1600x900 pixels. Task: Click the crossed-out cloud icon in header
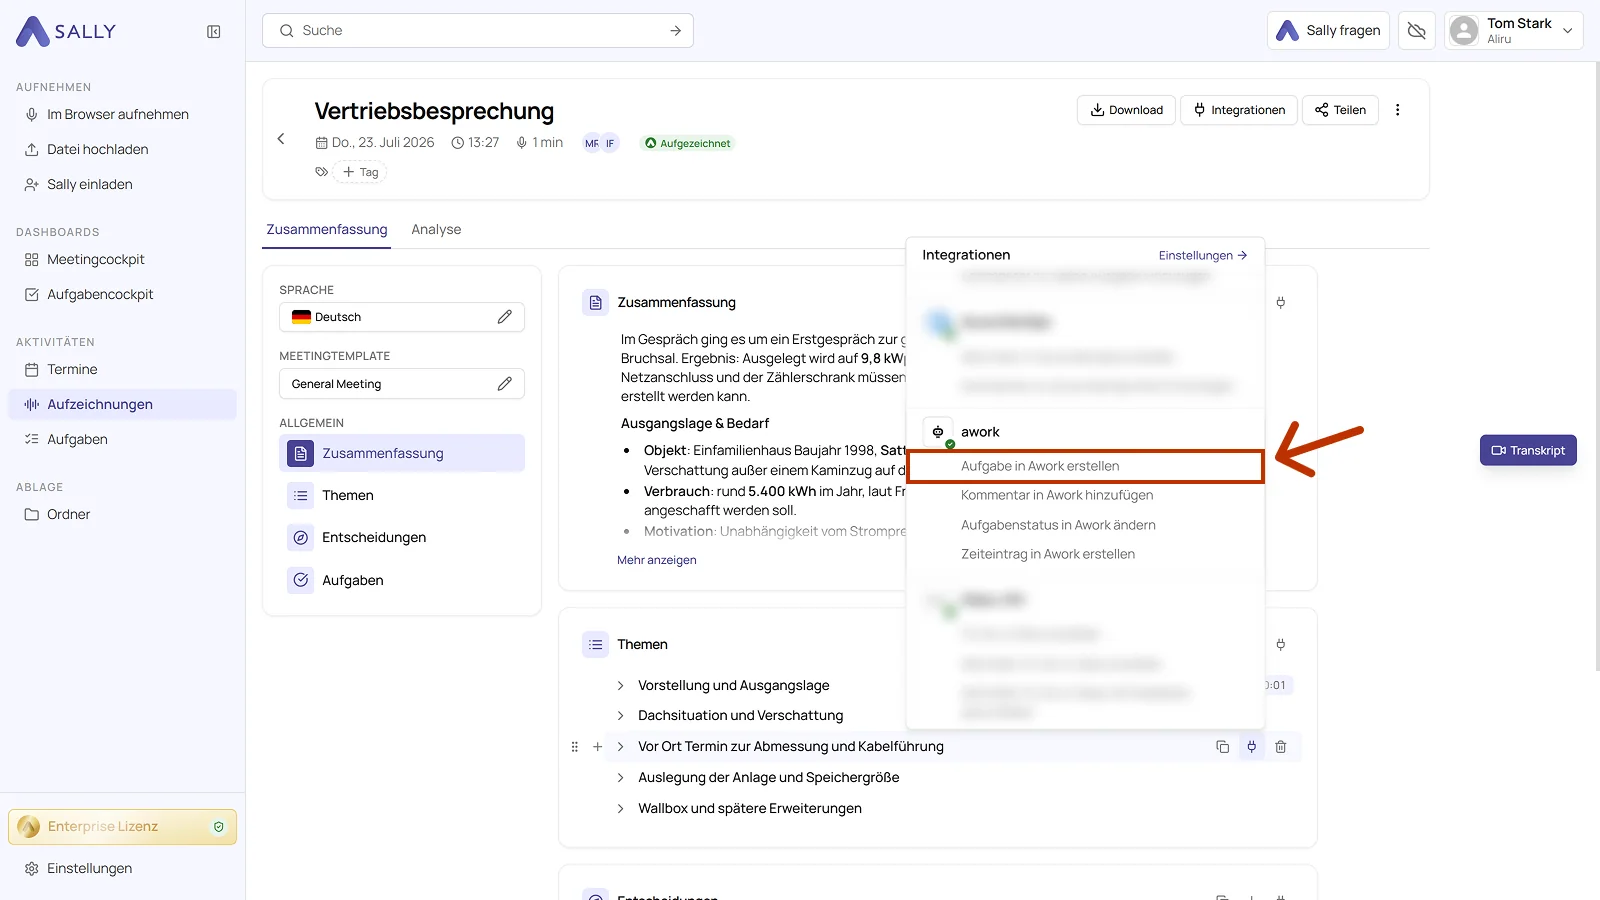click(1417, 31)
